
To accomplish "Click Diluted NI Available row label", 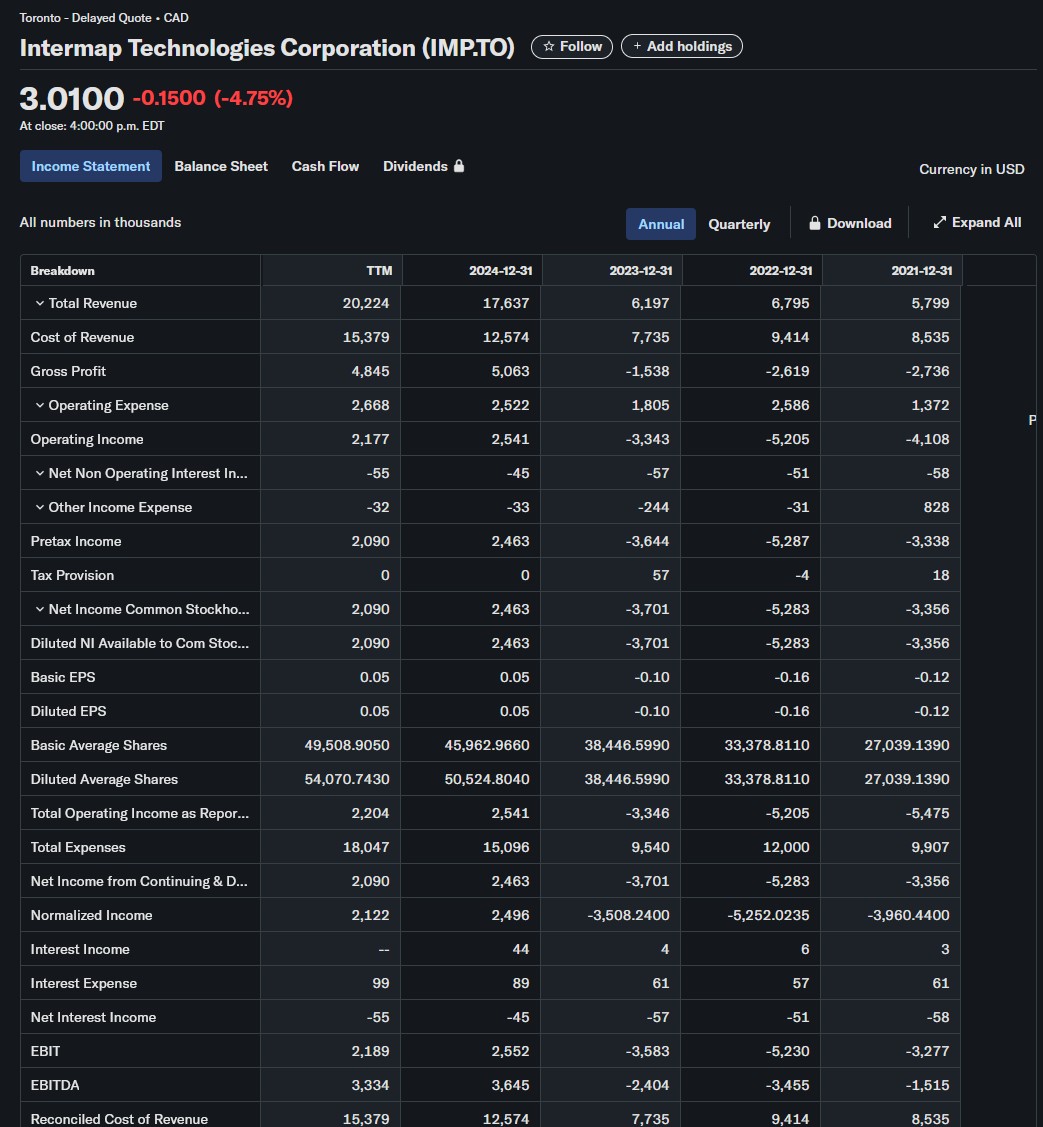I will pyautogui.click(x=139, y=643).
